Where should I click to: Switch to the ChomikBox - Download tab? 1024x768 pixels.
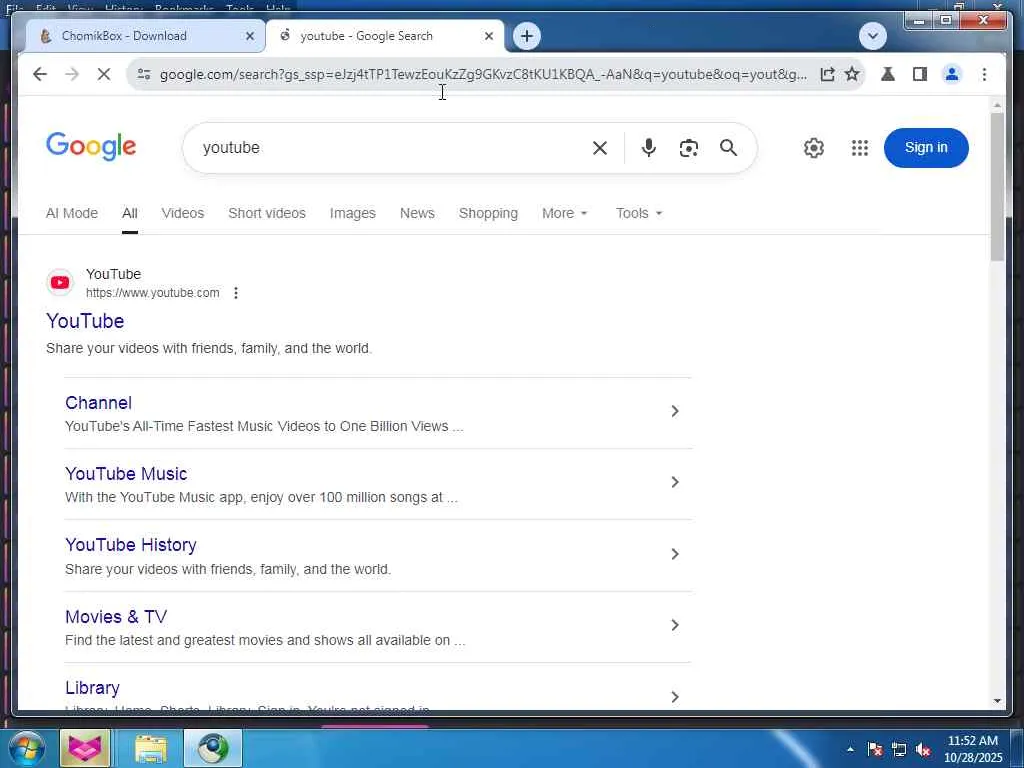[145, 36]
